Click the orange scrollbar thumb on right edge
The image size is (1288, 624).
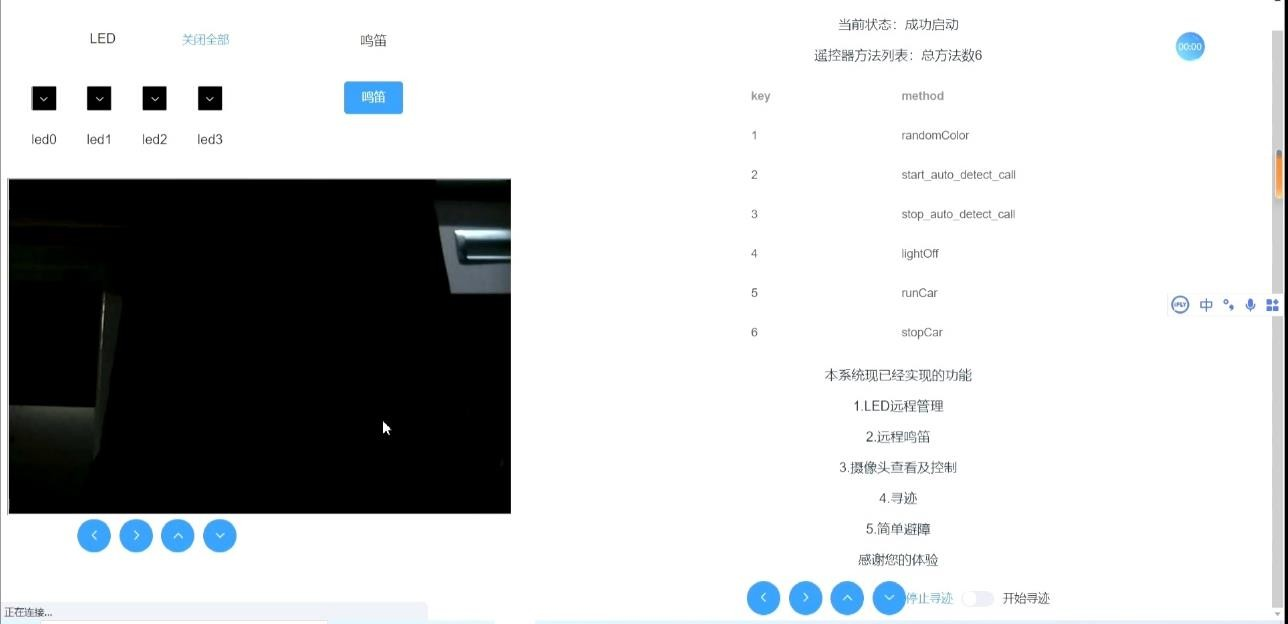tap(1279, 174)
